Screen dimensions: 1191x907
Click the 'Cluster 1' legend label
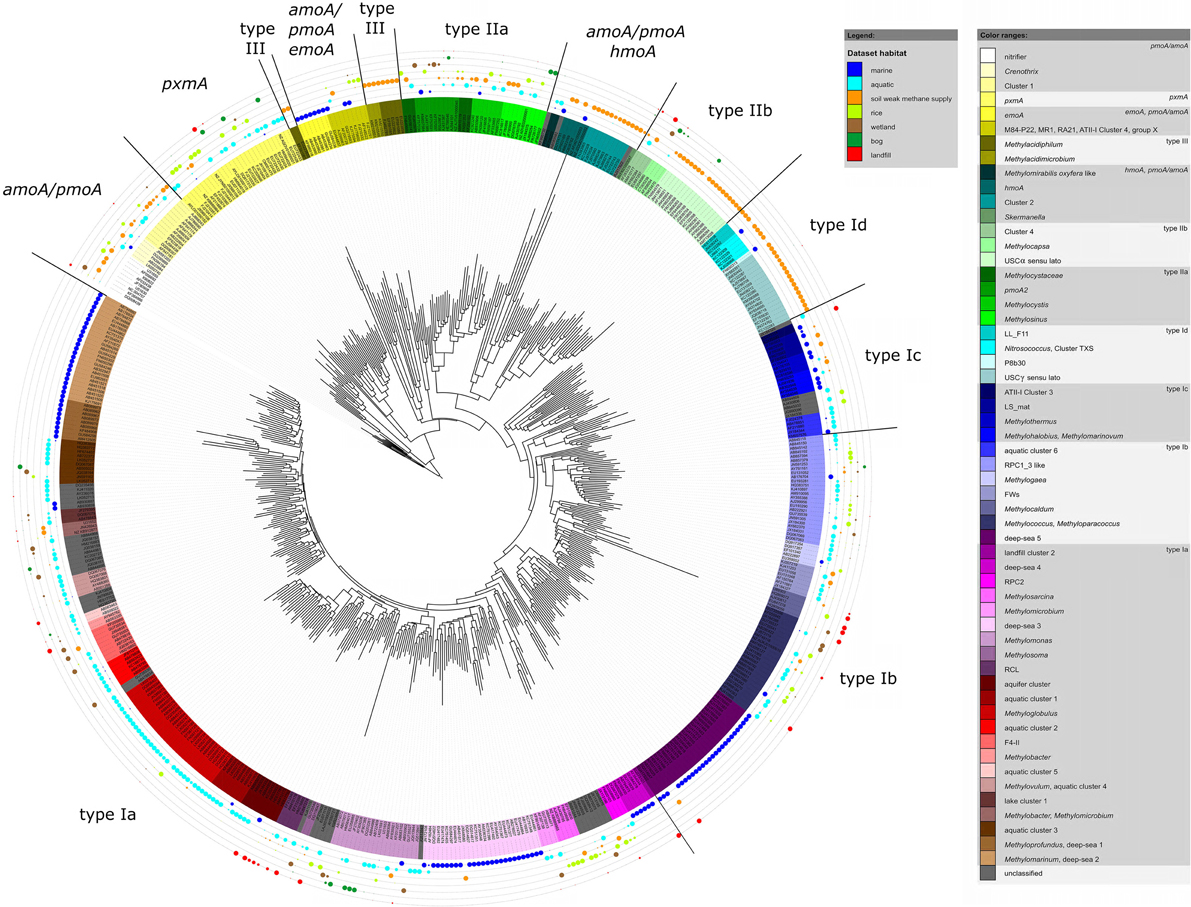tap(1016, 86)
